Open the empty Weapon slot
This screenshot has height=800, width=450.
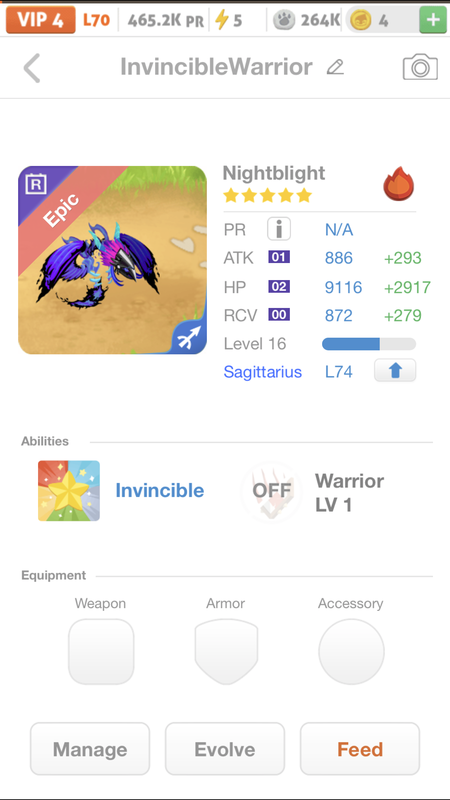tap(101, 652)
